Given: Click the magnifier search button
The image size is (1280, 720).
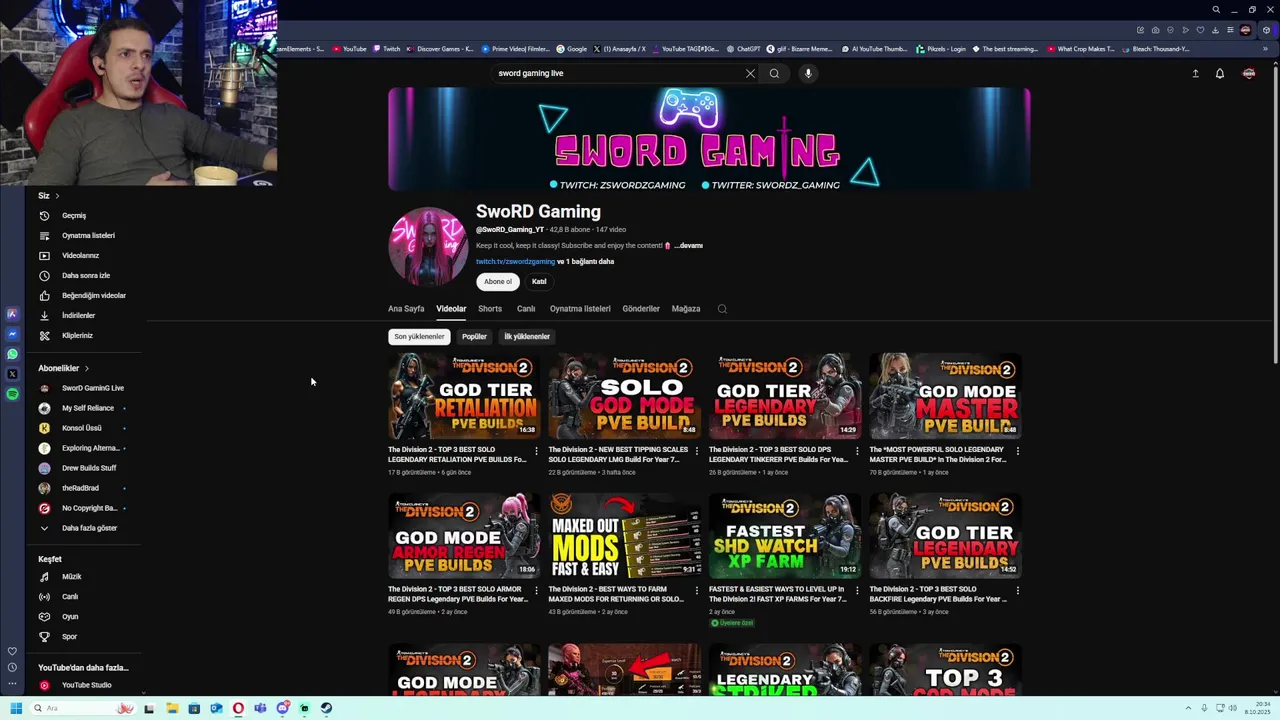Looking at the screenshot, I should [x=774, y=73].
